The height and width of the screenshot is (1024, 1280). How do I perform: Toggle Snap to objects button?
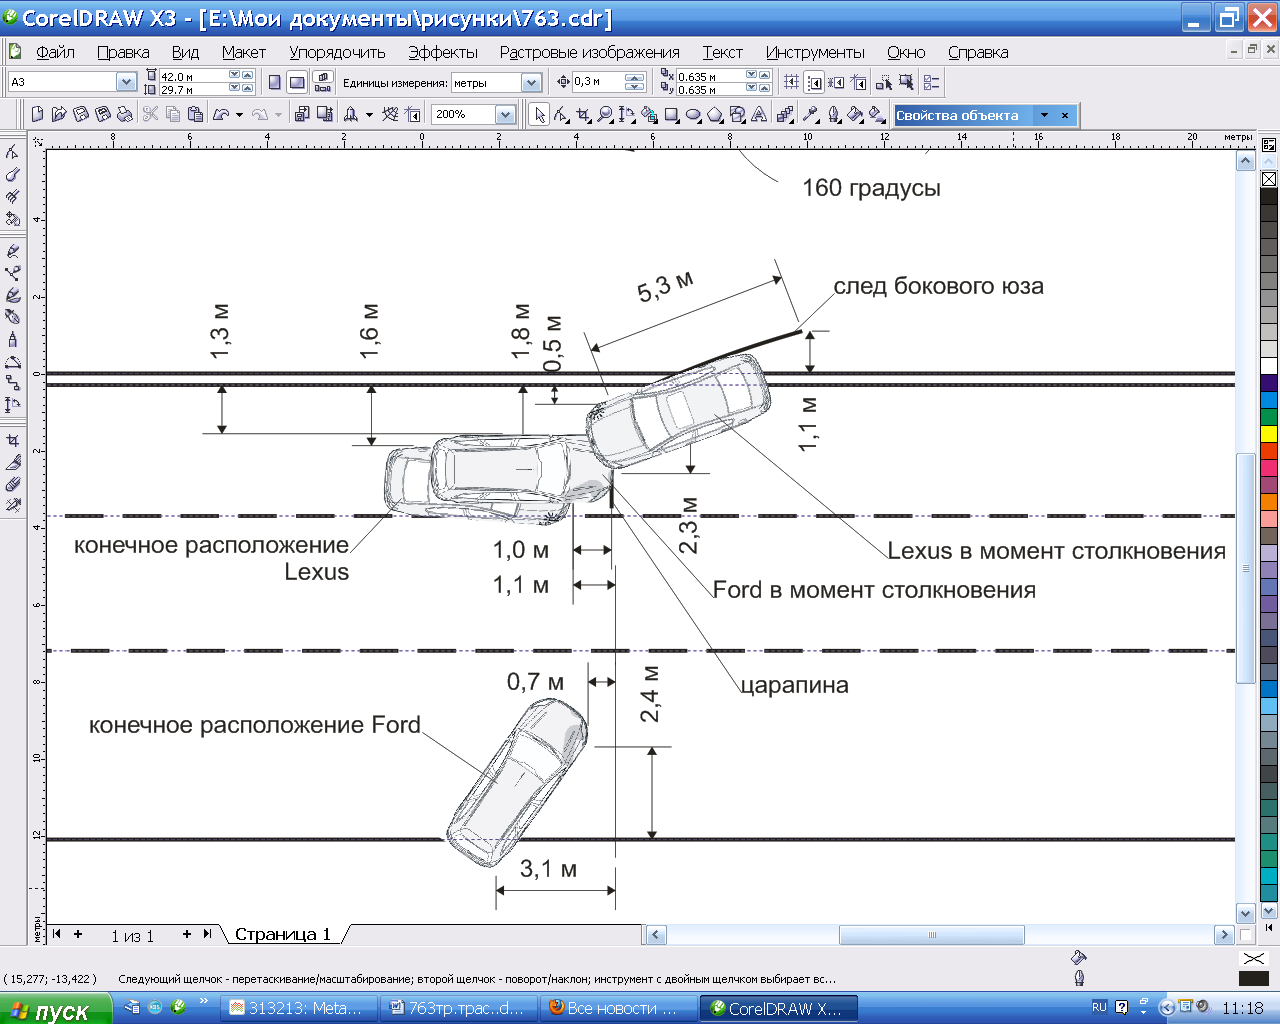(836, 82)
